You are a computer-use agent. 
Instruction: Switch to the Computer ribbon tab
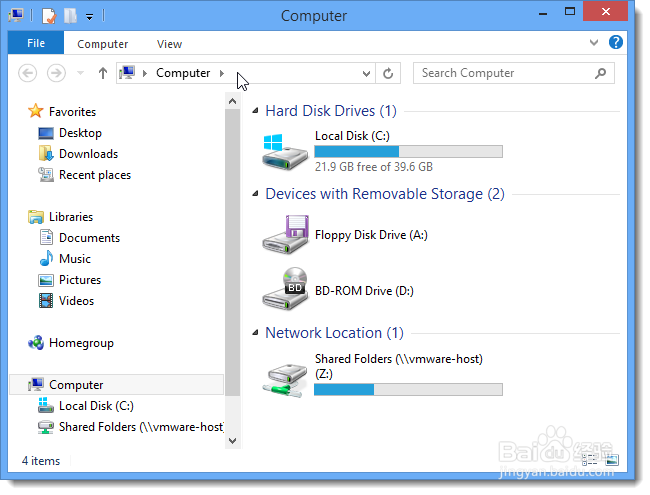click(x=102, y=44)
